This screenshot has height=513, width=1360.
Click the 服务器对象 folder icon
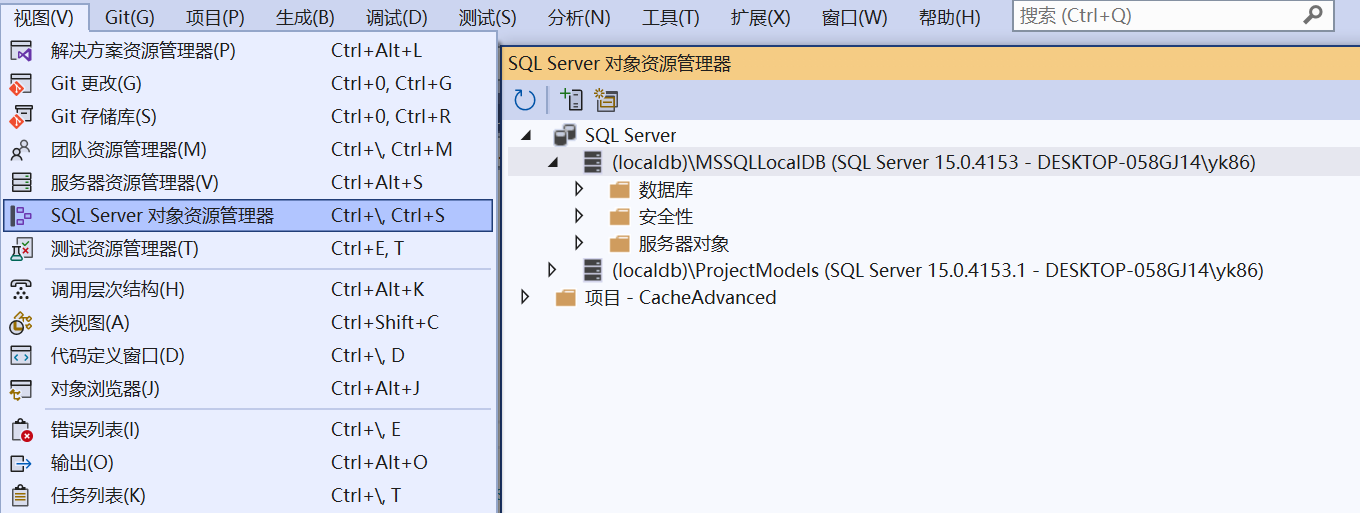click(620, 243)
